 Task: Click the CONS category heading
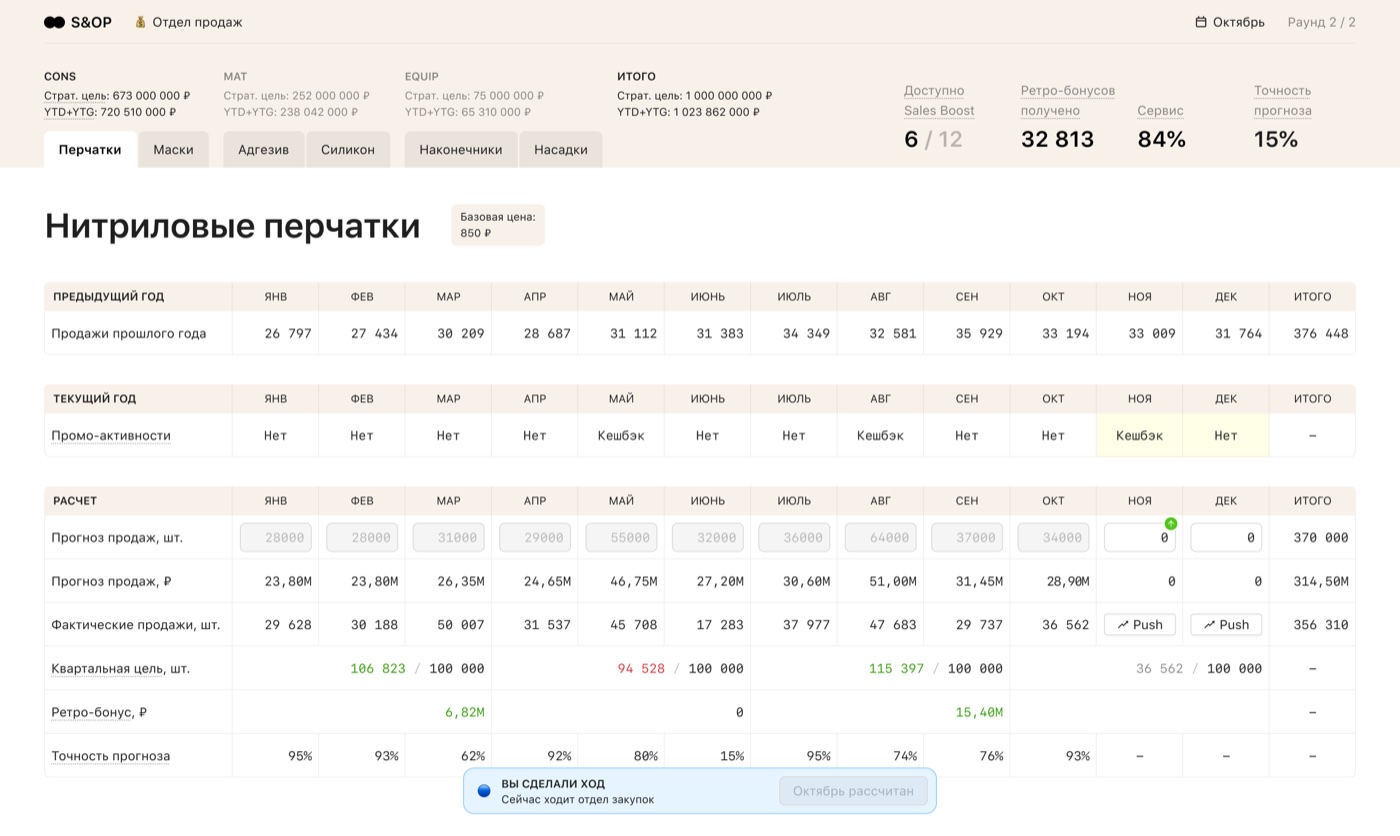60,76
